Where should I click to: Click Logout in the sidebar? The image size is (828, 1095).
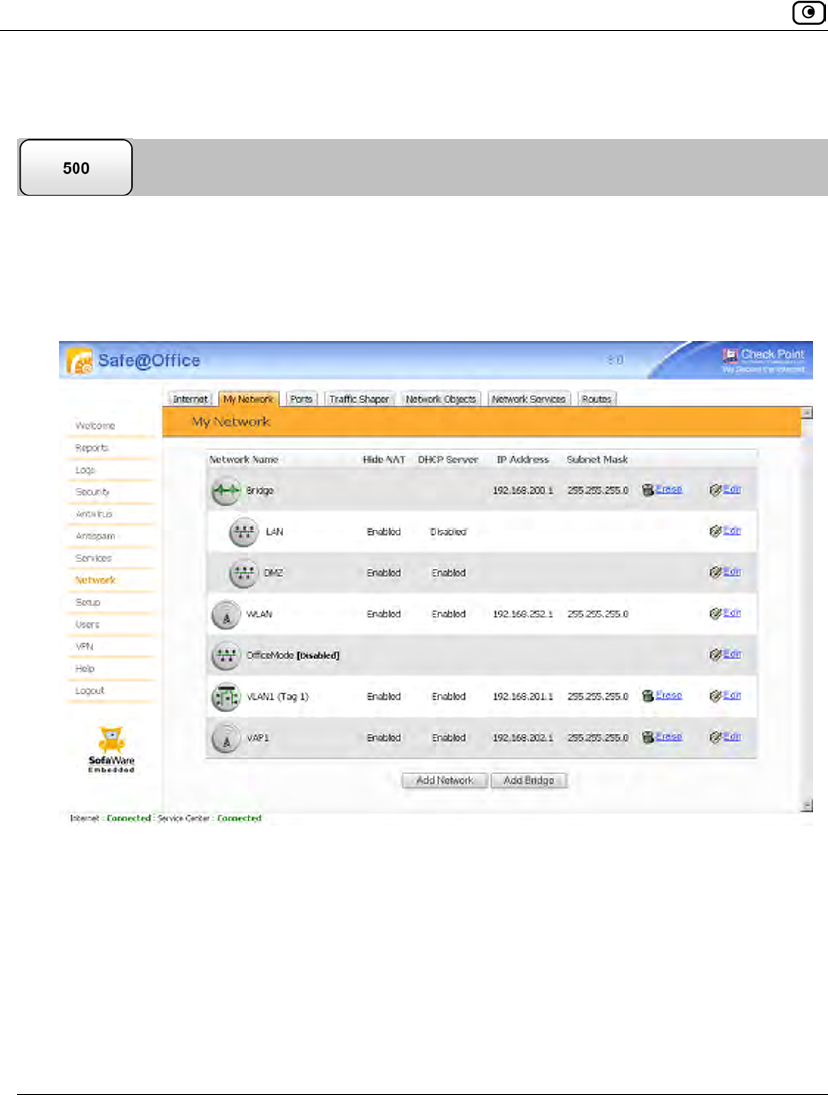pos(90,691)
